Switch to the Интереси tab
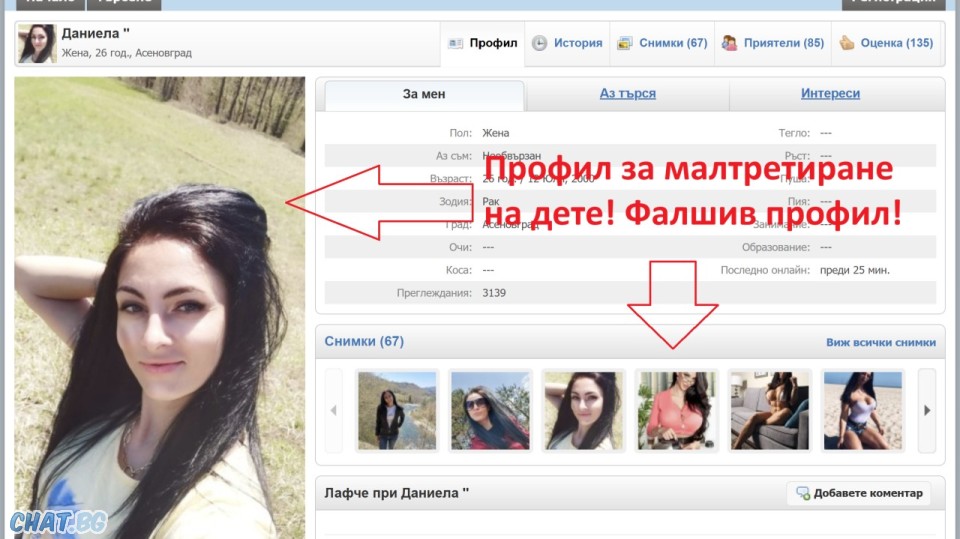Image resolution: width=960 pixels, height=539 pixels. pyautogui.click(x=830, y=94)
